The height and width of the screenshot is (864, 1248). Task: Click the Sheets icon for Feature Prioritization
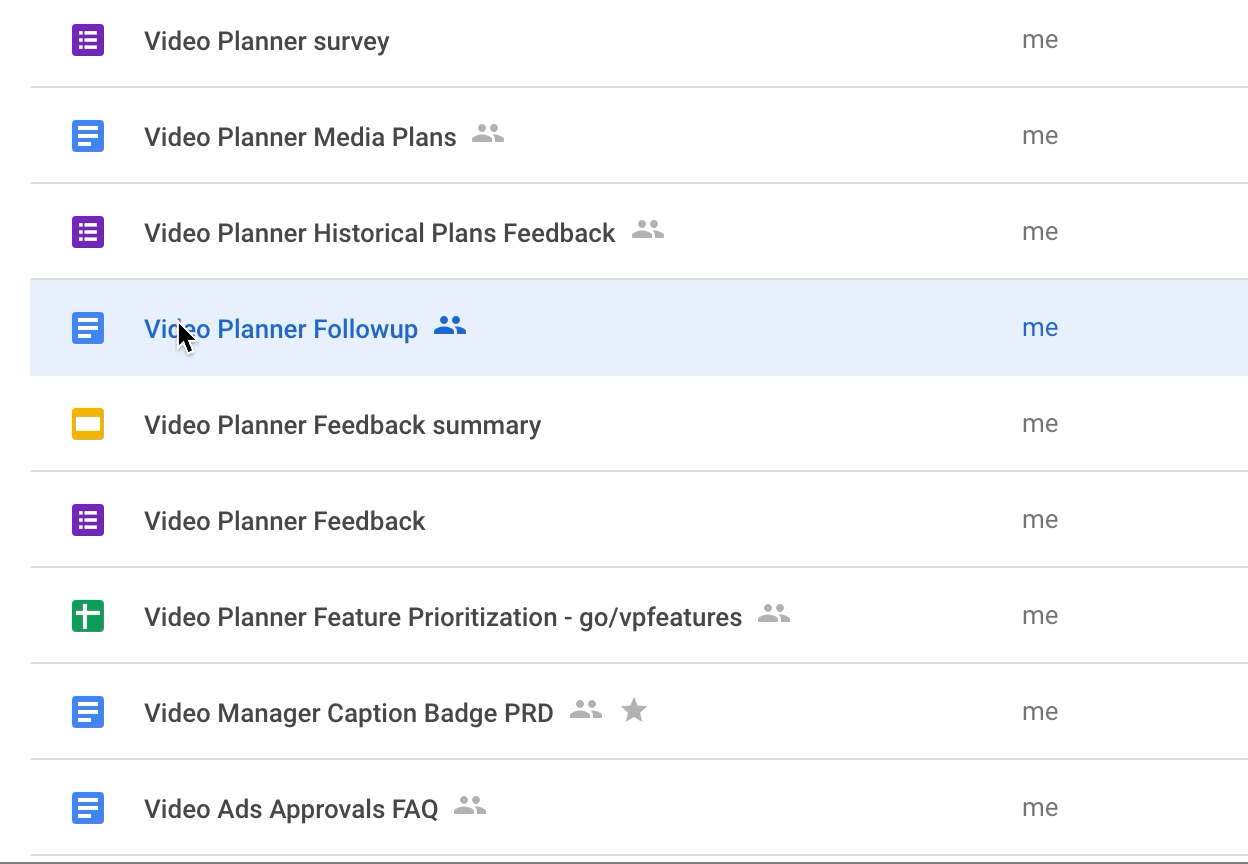88,616
